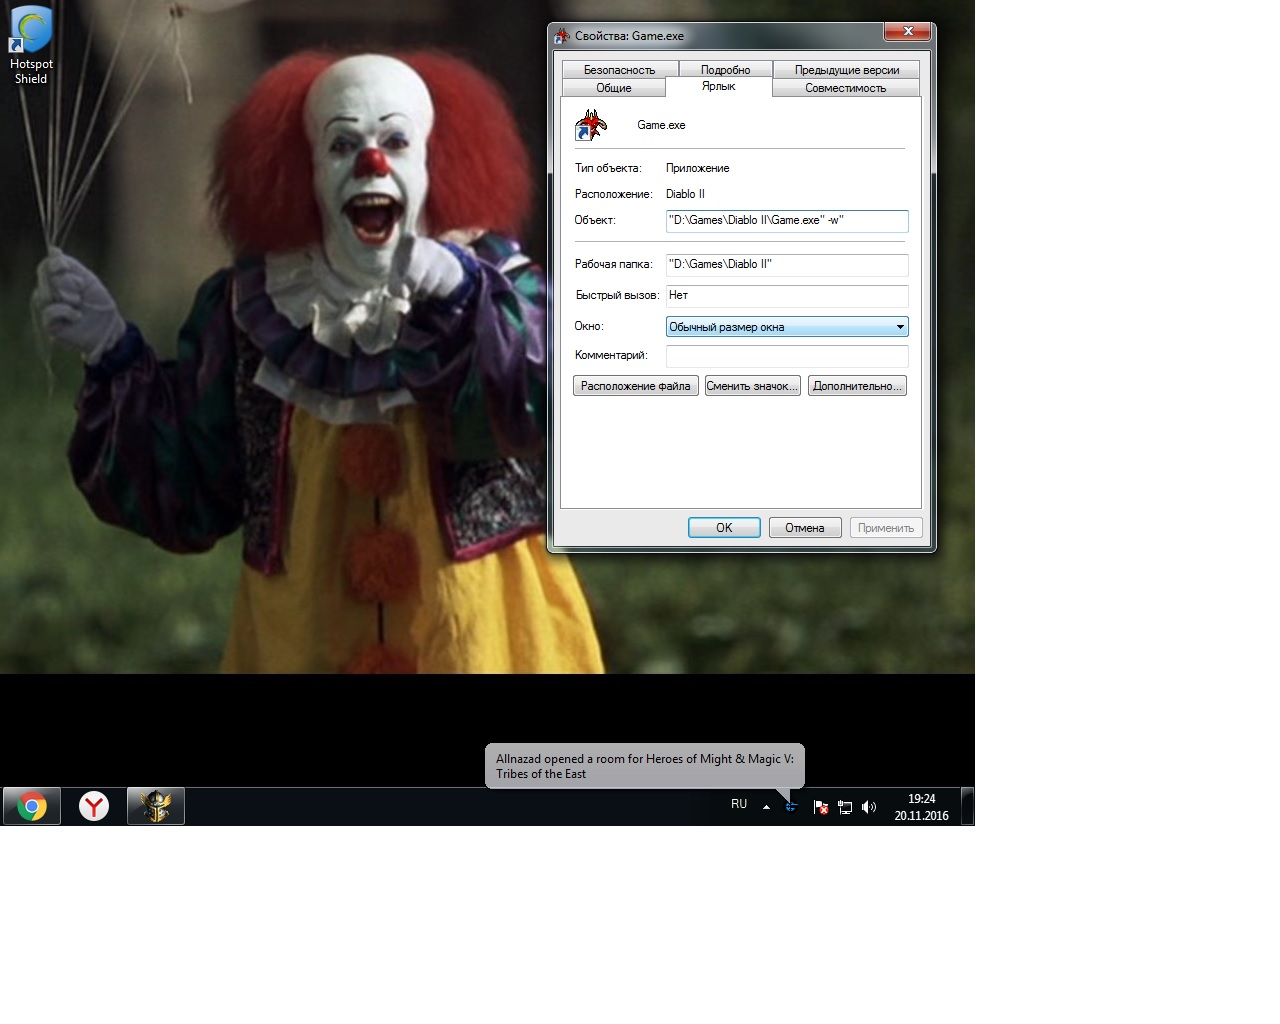
Task: Open the clock showing 19:24
Action: click(921, 807)
